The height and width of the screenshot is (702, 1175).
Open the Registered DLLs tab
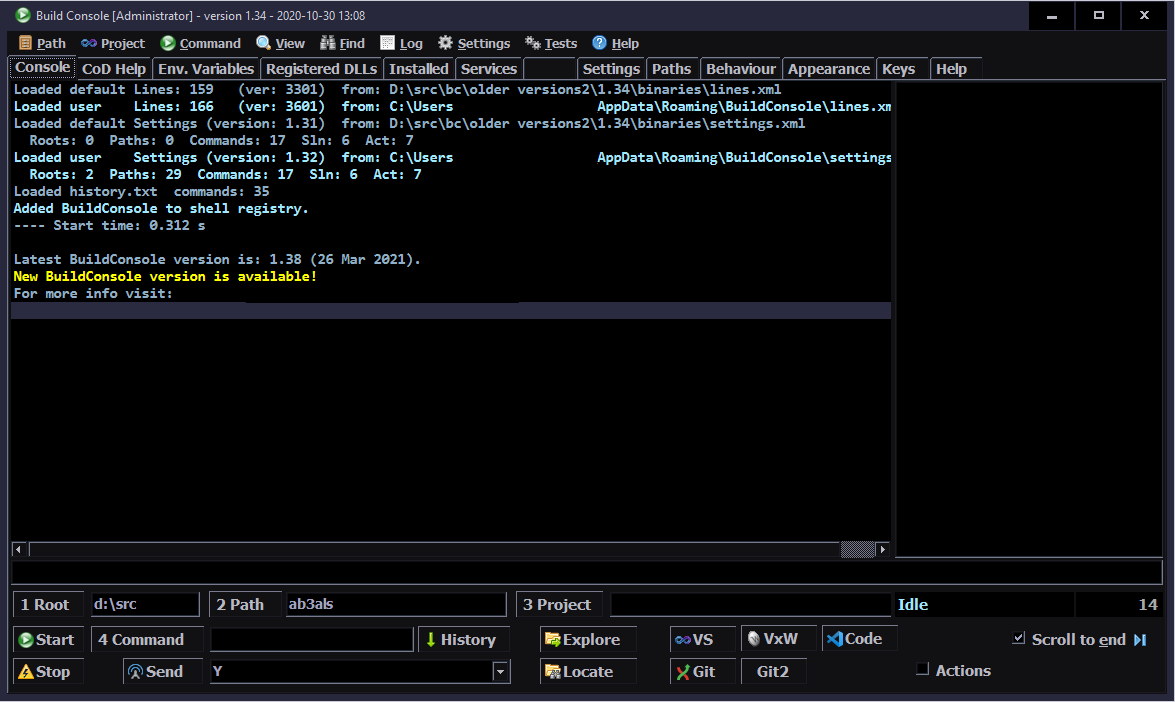click(321, 69)
